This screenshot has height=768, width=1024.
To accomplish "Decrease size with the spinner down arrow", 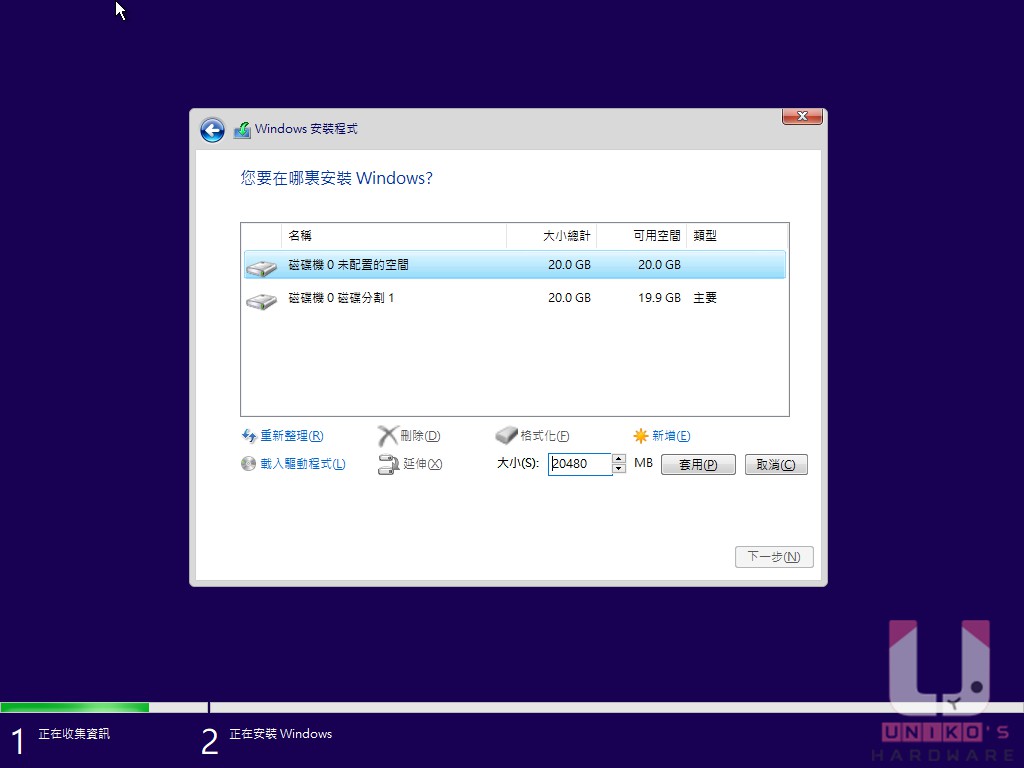I will coord(618,469).
